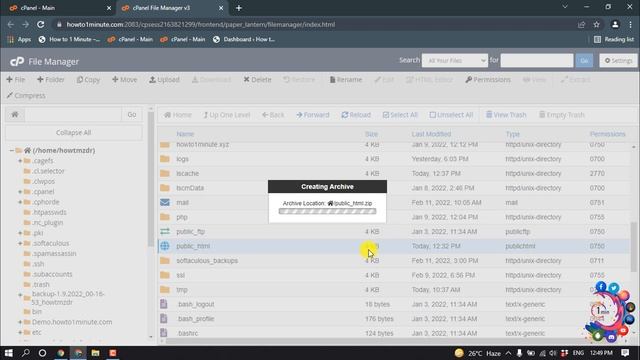Expand the backup-1.9.2022 folder
Screen dimensions: 640x360
click(20, 294)
